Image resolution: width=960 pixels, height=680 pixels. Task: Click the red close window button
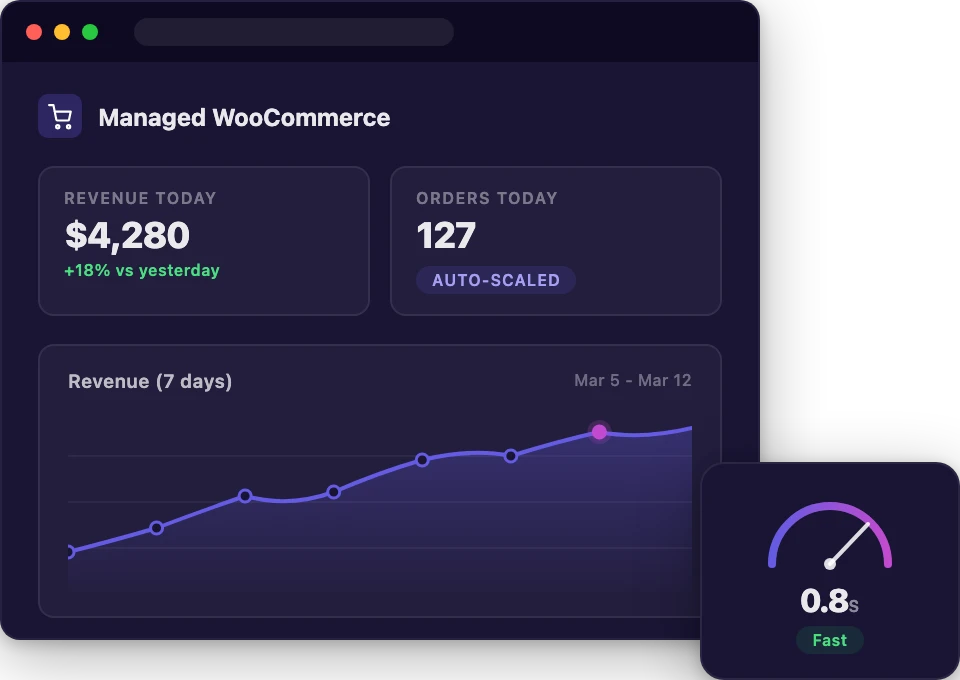[x=34, y=32]
